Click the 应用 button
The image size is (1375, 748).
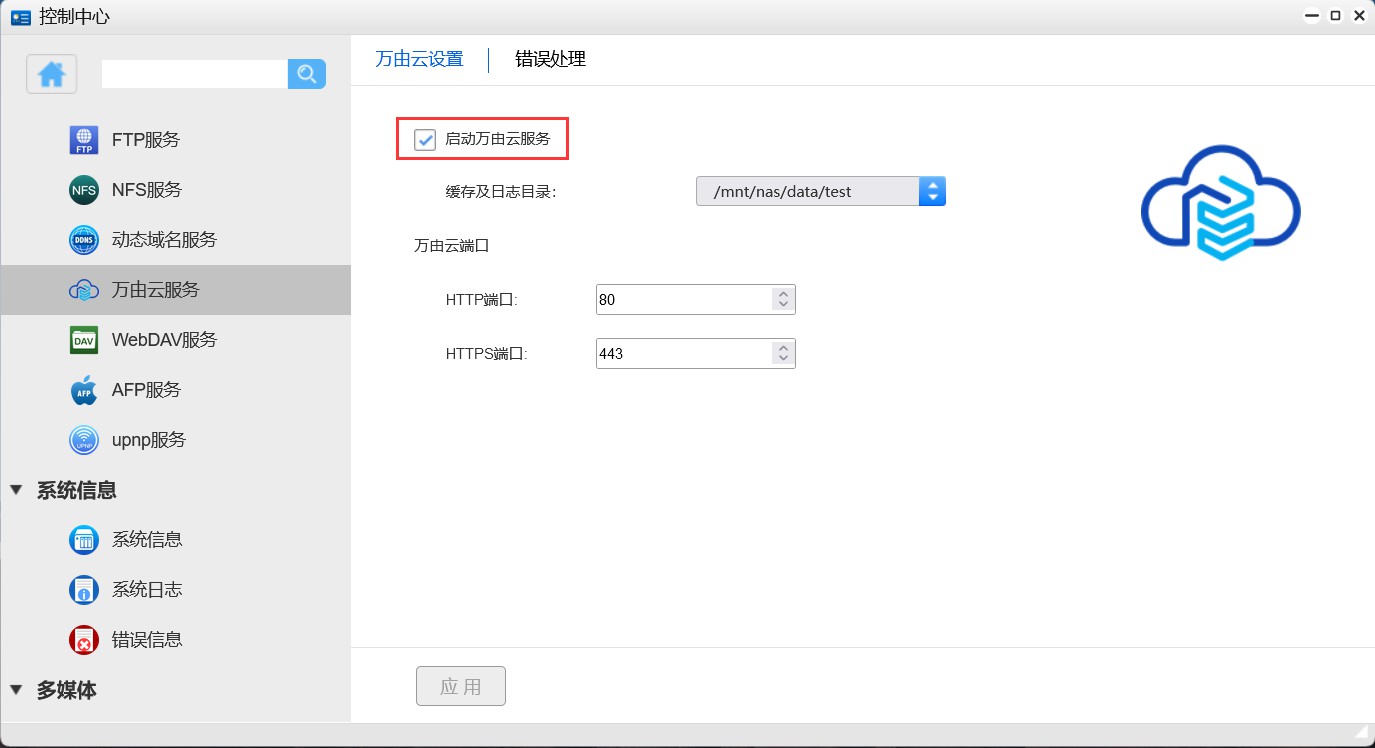tap(460, 686)
